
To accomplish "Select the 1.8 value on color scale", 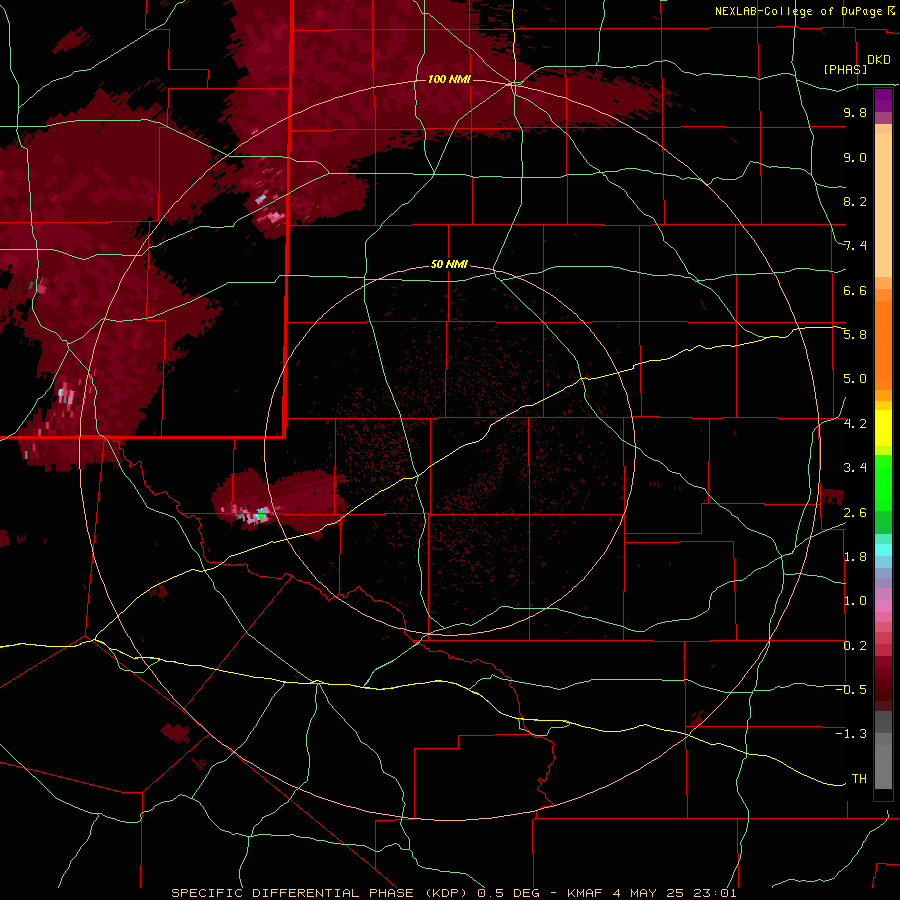I will (x=855, y=556).
